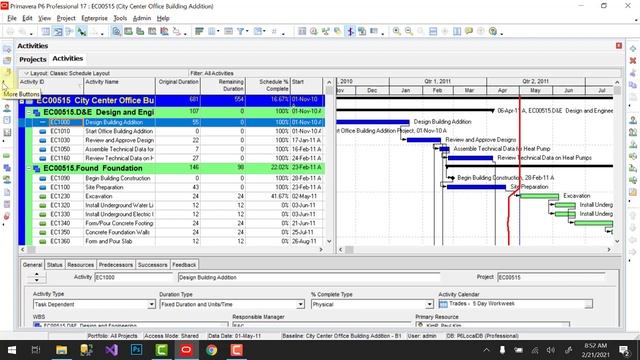Click the Reports icon in left sidebar
The height and width of the screenshot is (360, 640).
pyautogui.click(x=7, y=120)
